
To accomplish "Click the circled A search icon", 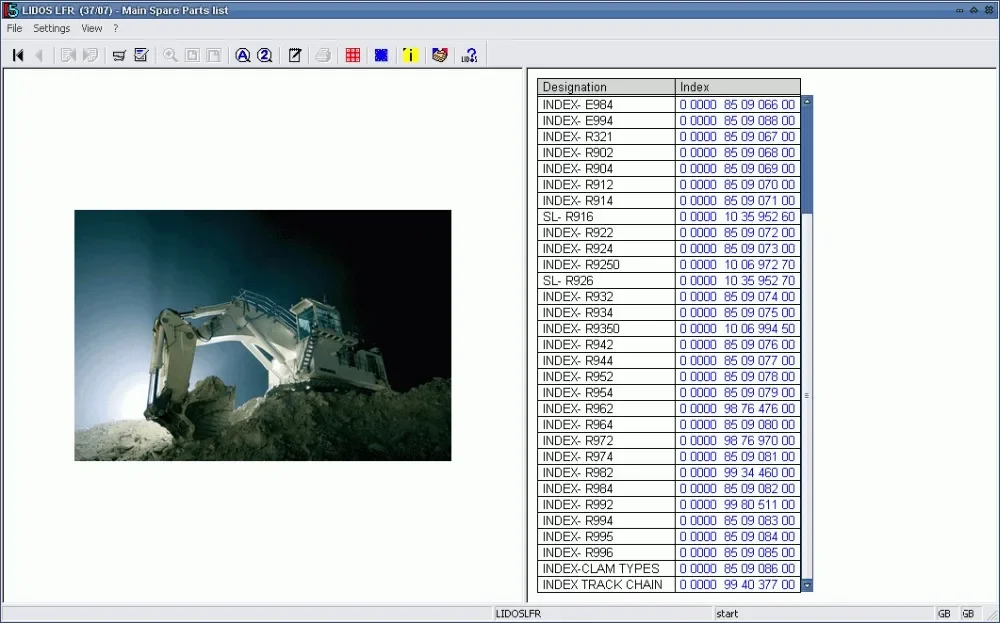I will pyautogui.click(x=243, y=55).
